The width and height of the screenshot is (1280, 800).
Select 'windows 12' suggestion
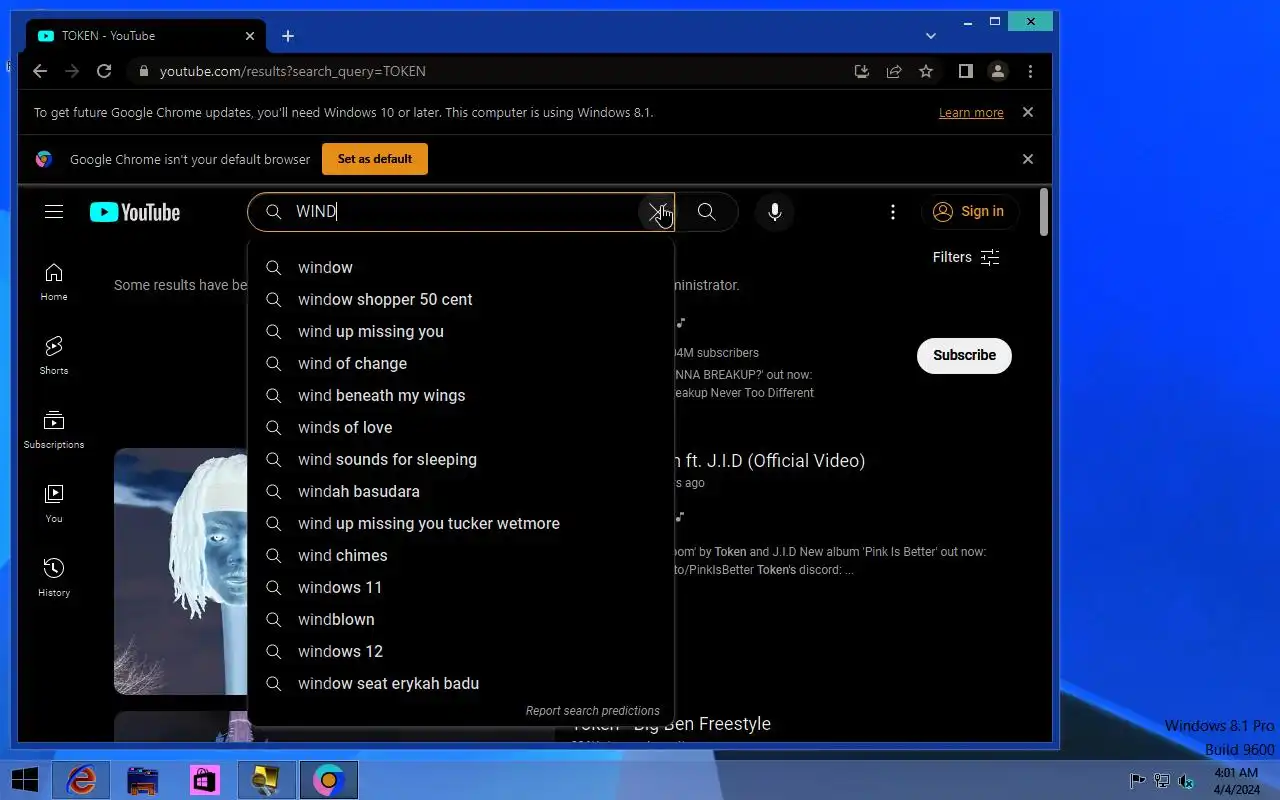pos(461,651)
